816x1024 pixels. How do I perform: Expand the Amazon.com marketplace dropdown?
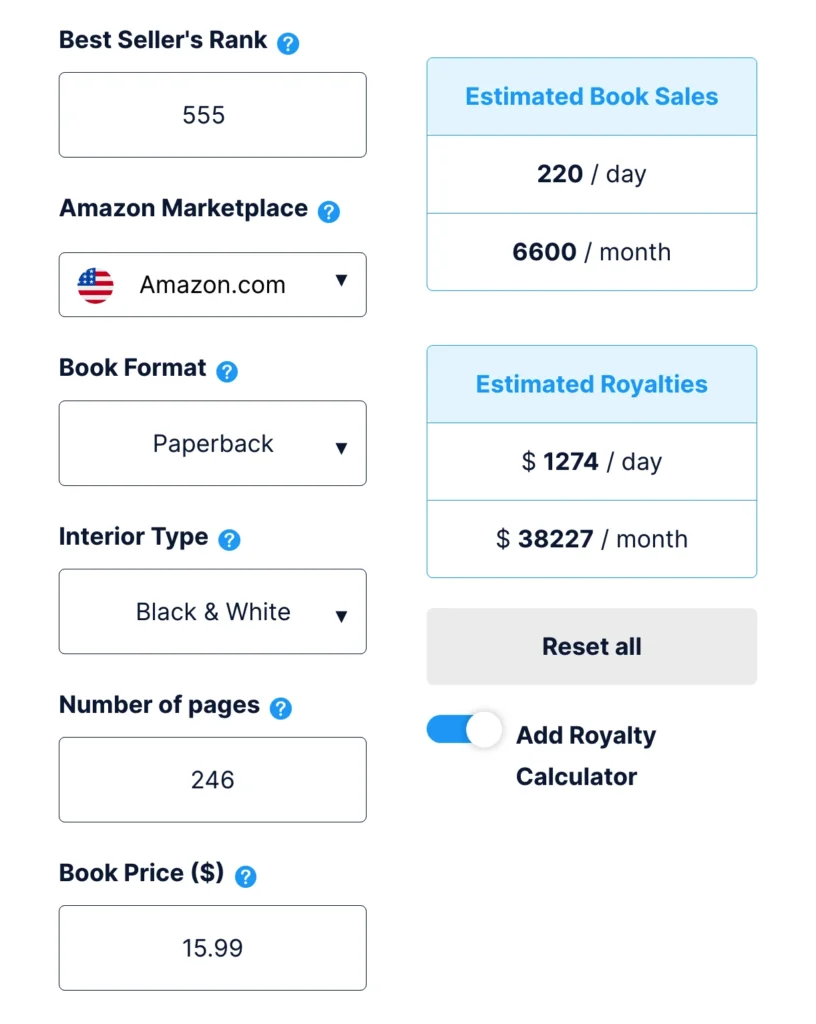(x=213, y=285)
